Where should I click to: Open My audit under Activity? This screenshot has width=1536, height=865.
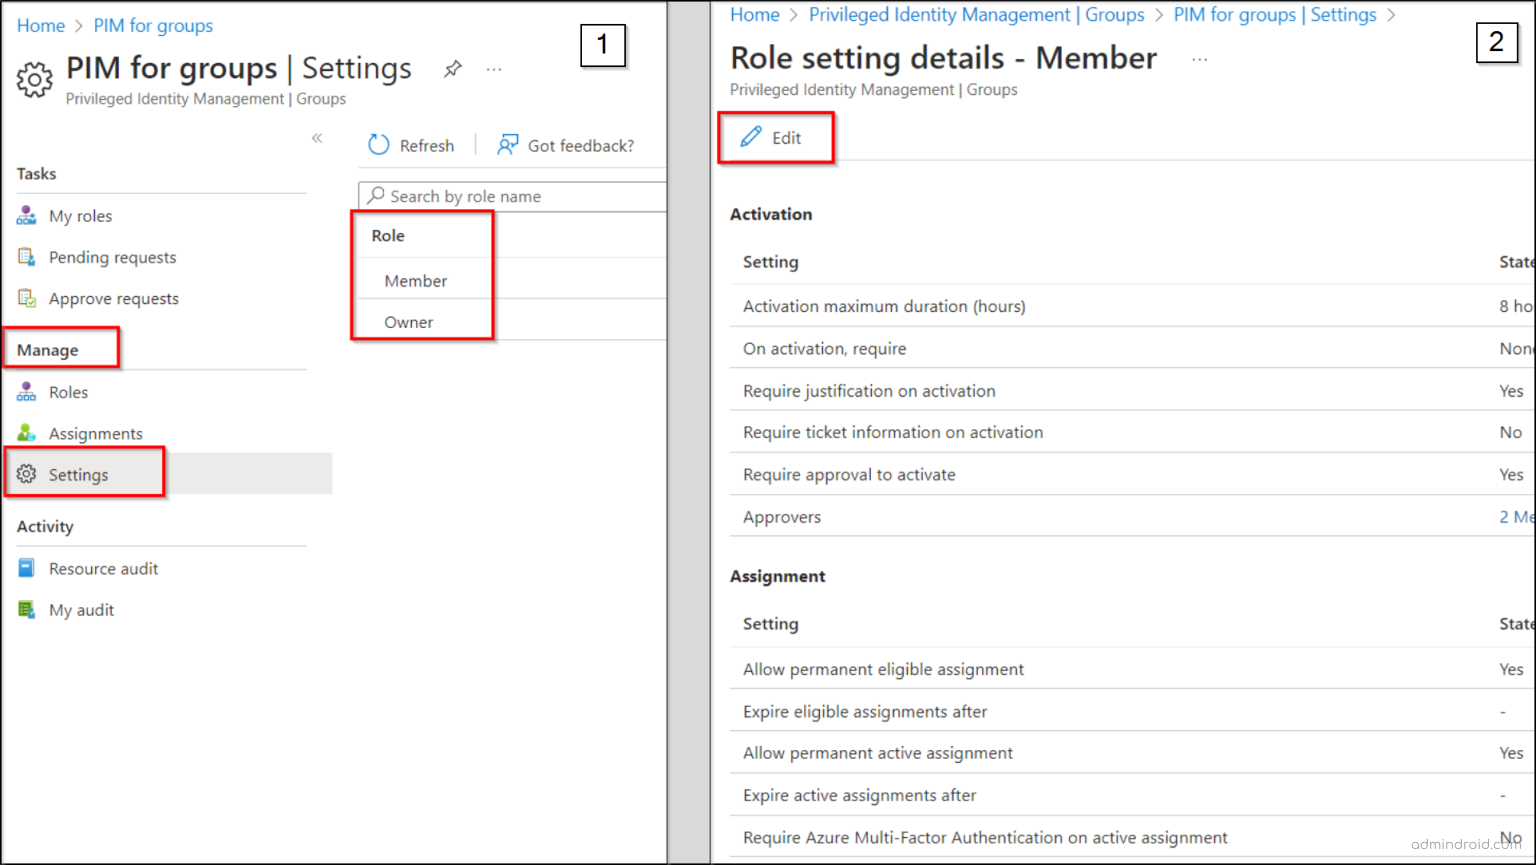pos(81,609)
